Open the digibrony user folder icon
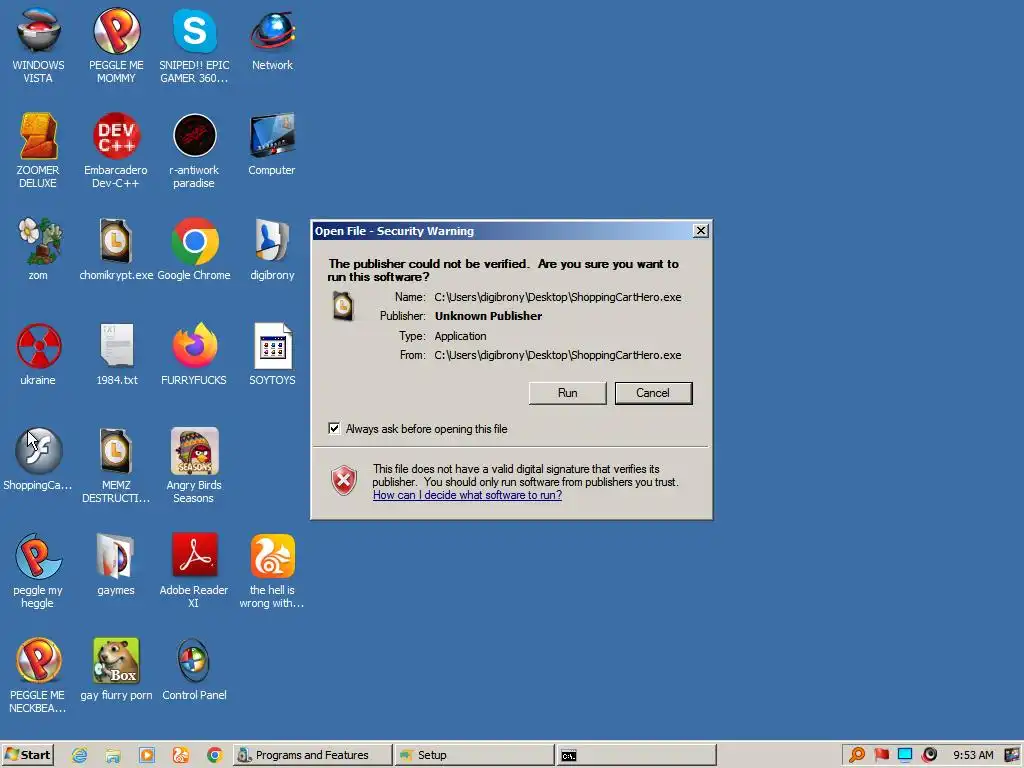Viewport: 1024px width, 768px height. click(272, 249)
